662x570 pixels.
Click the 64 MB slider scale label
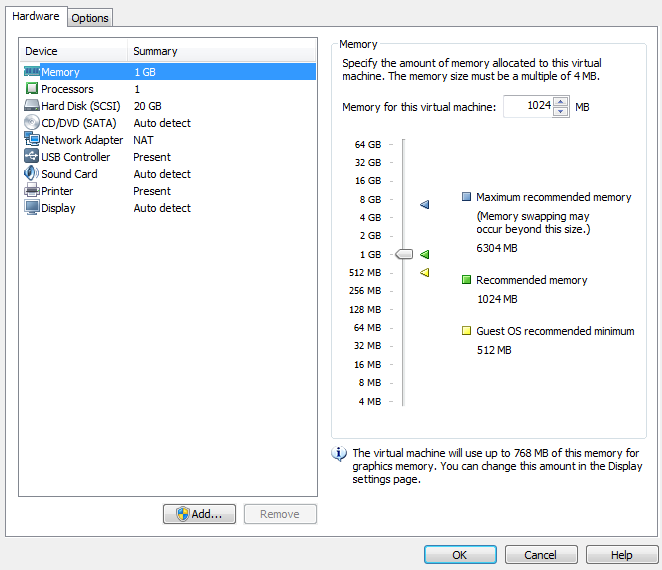click(x=367, y=328)
